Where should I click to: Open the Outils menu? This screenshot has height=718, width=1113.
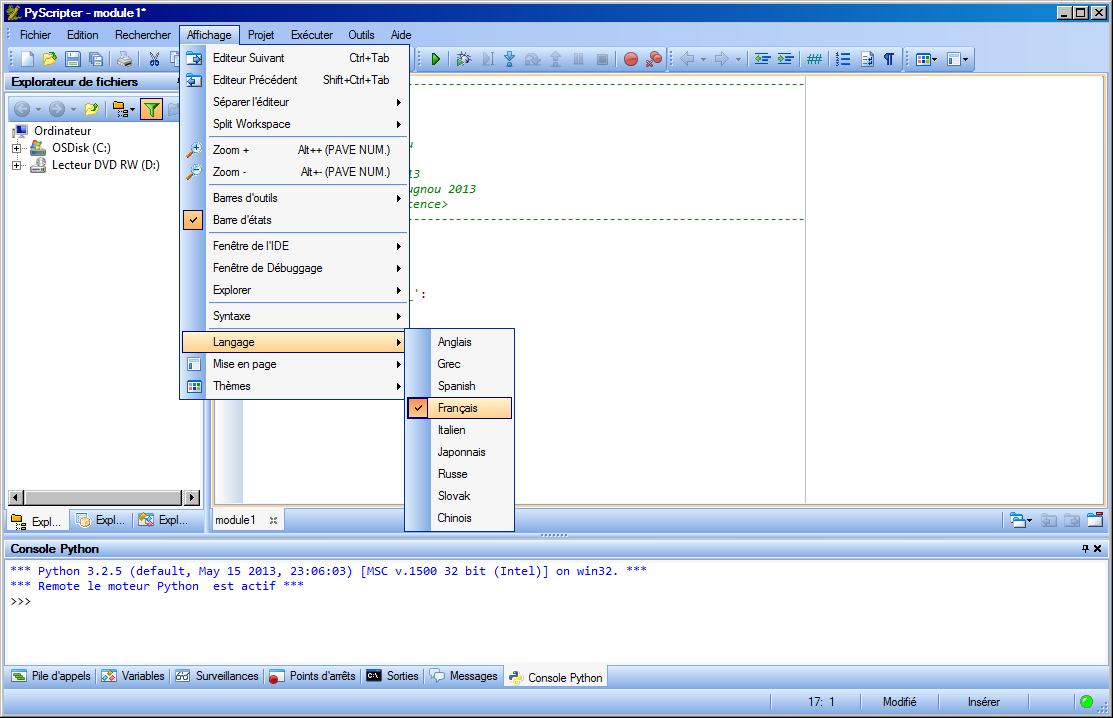(361, 35)
